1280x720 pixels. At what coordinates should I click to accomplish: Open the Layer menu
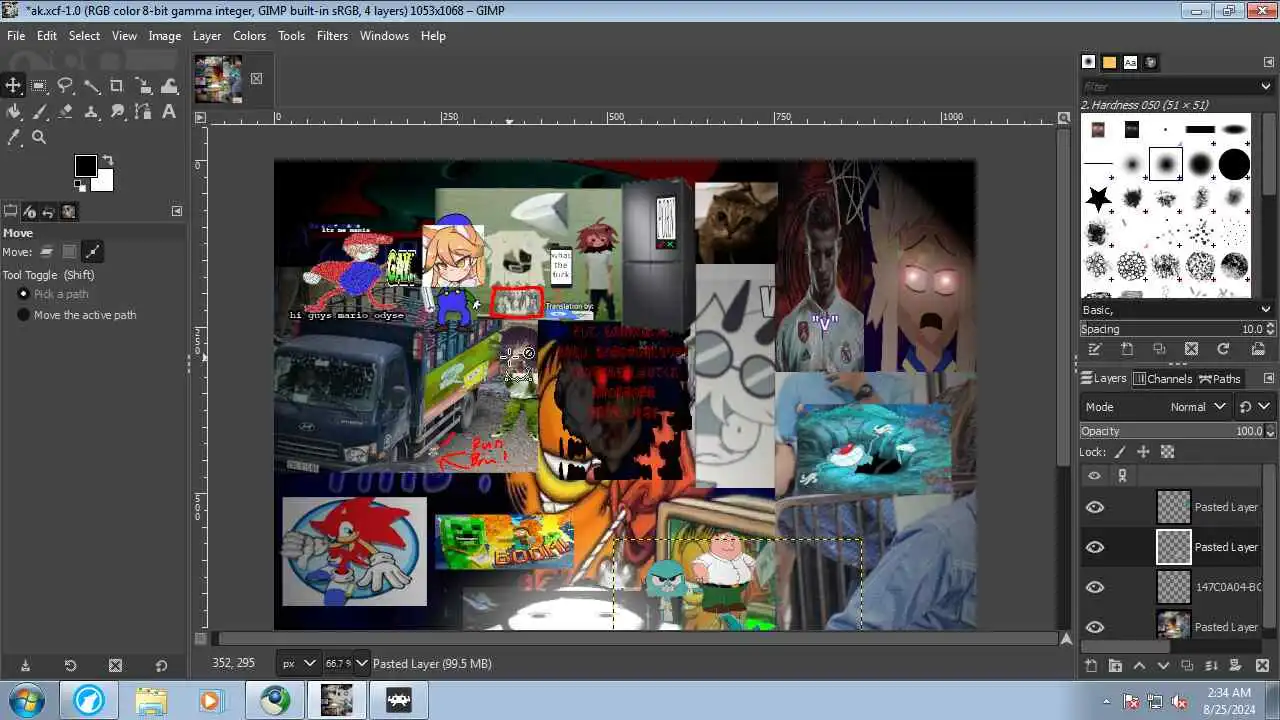pos(207,35)
